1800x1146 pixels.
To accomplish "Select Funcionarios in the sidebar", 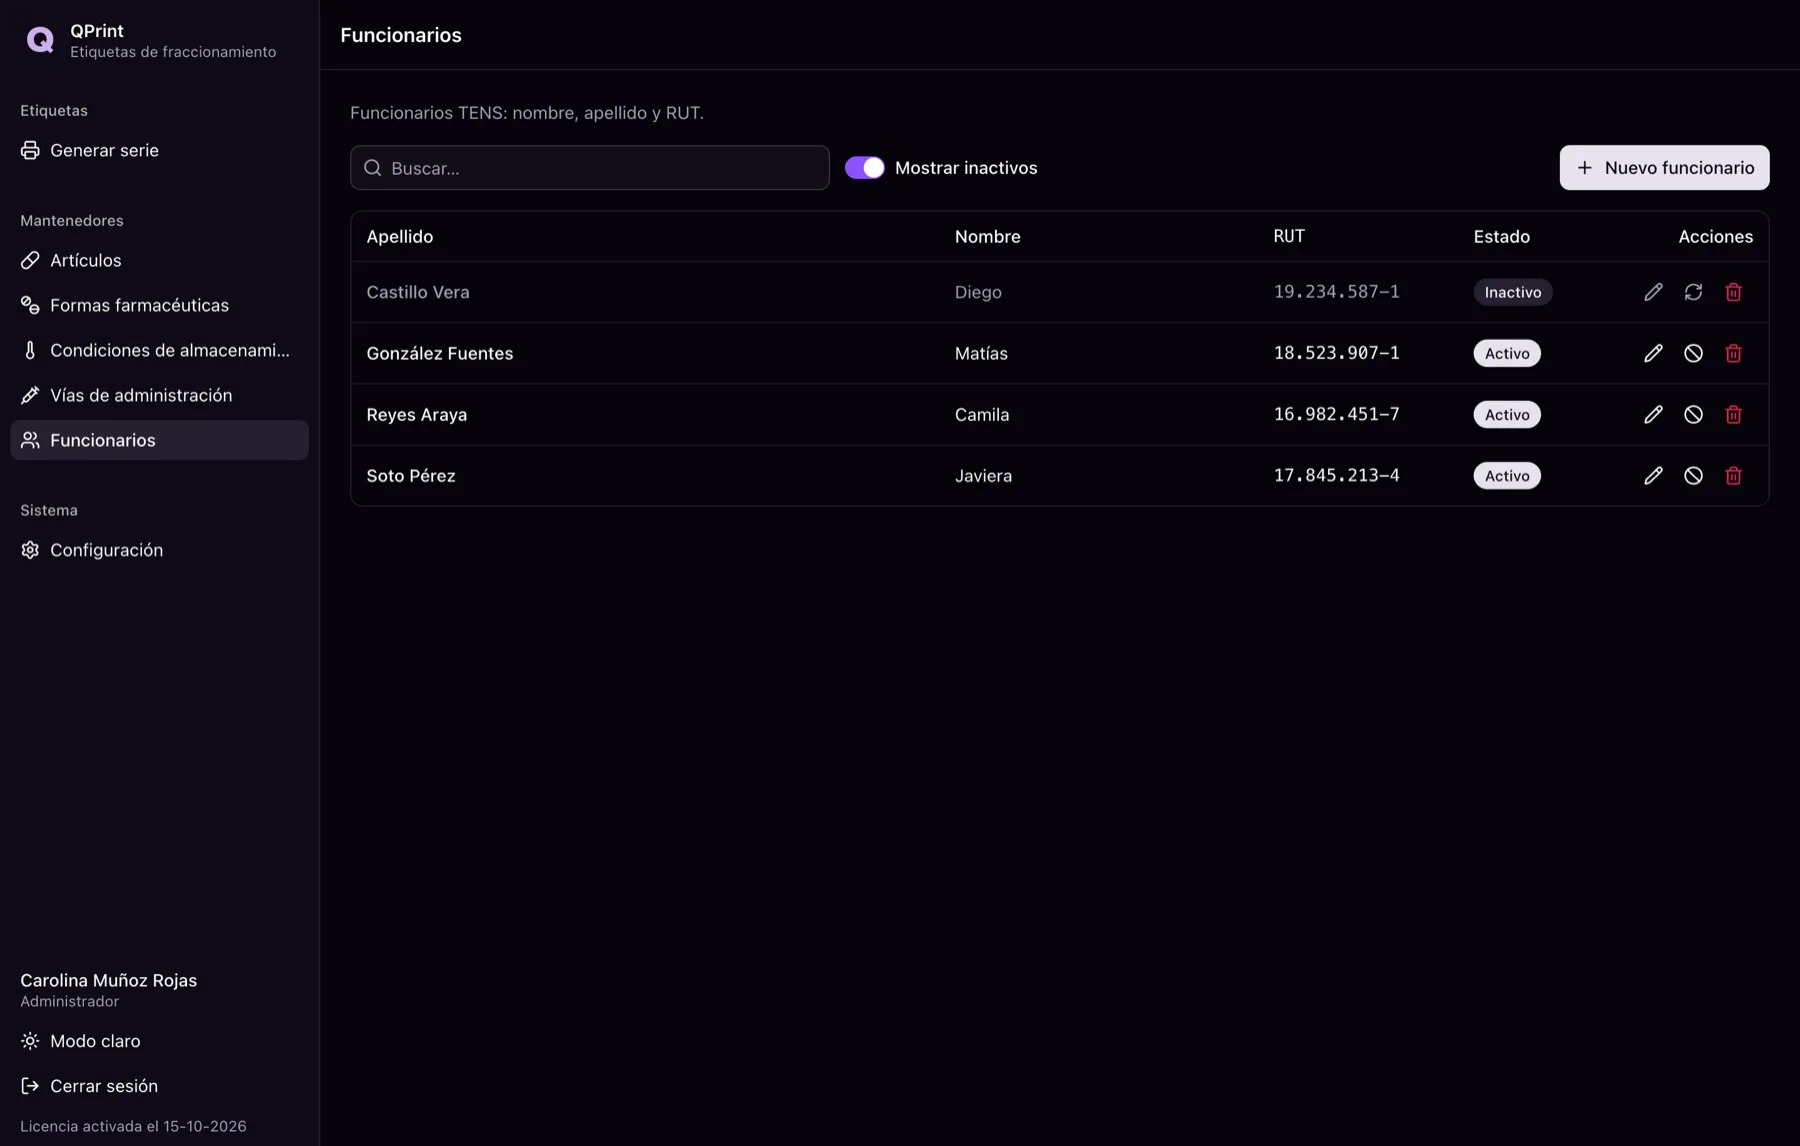I will coord(159,440).
